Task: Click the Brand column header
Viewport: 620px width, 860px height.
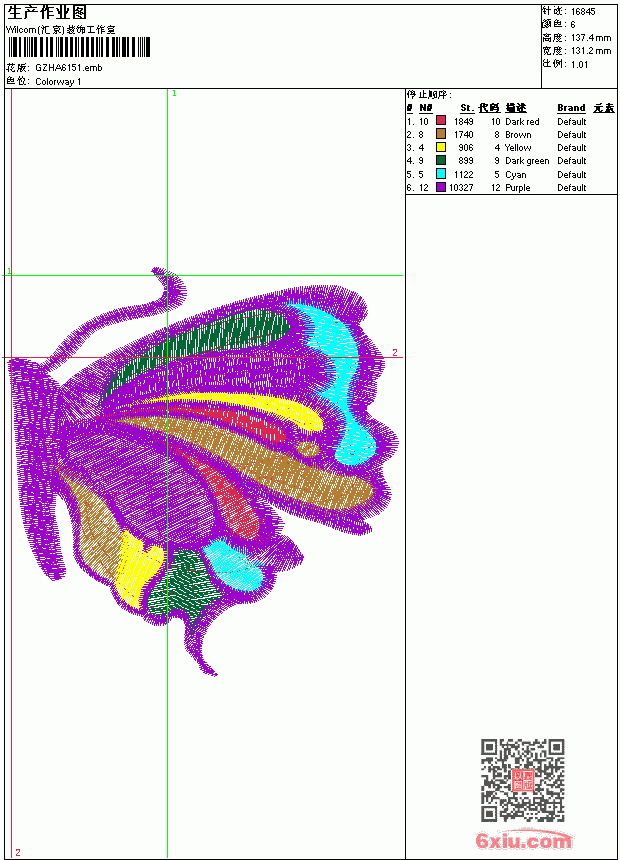Action: pyautogui.click(x=571, y=108)
